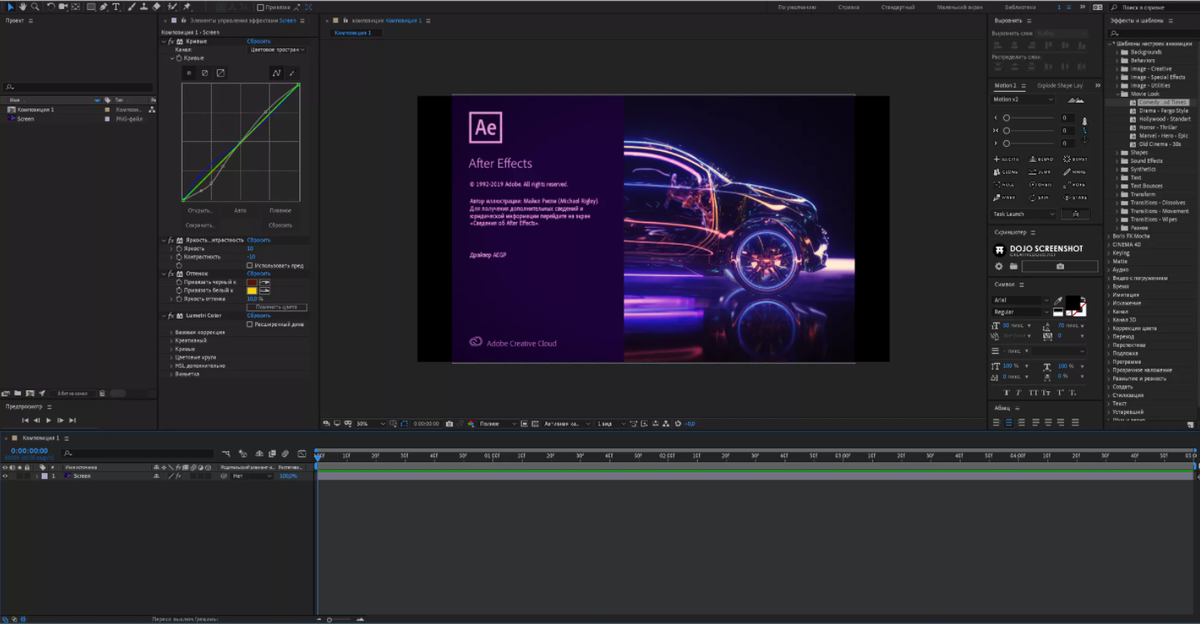Click the Сохранить curves button
The height and width of the screenshot is (624, 1200).
[200, 225]
